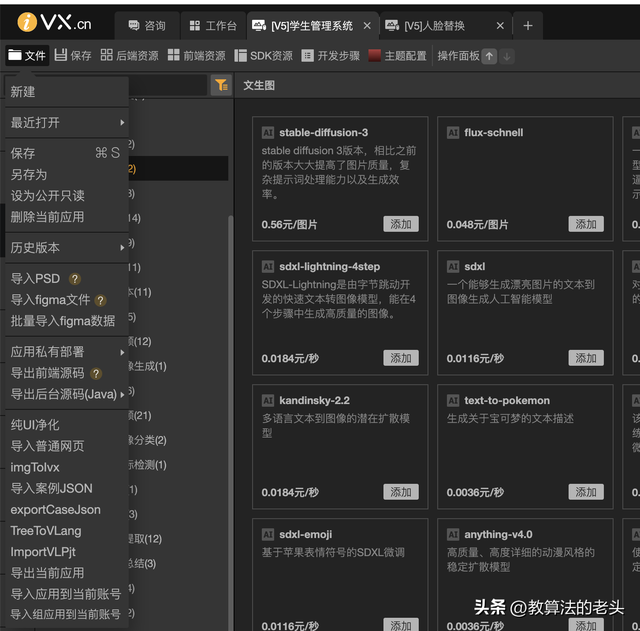Screen dimensions: 640x631
Task: Add the kandinsky-2.2 model
Action: (x=401, y=492)
